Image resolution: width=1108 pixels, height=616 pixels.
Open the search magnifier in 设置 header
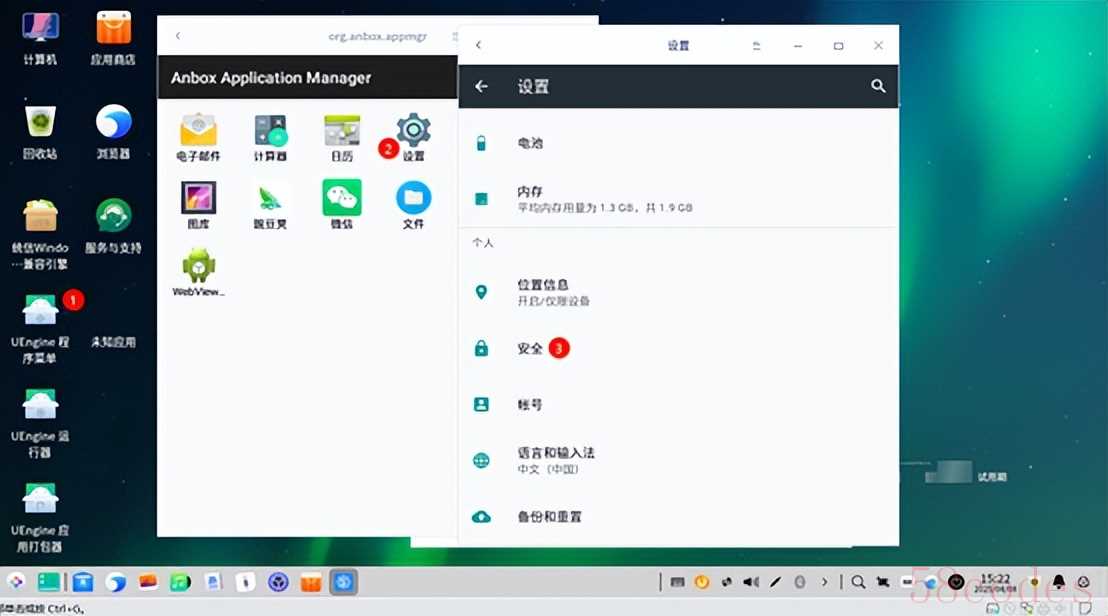click(x=878, y=86)
